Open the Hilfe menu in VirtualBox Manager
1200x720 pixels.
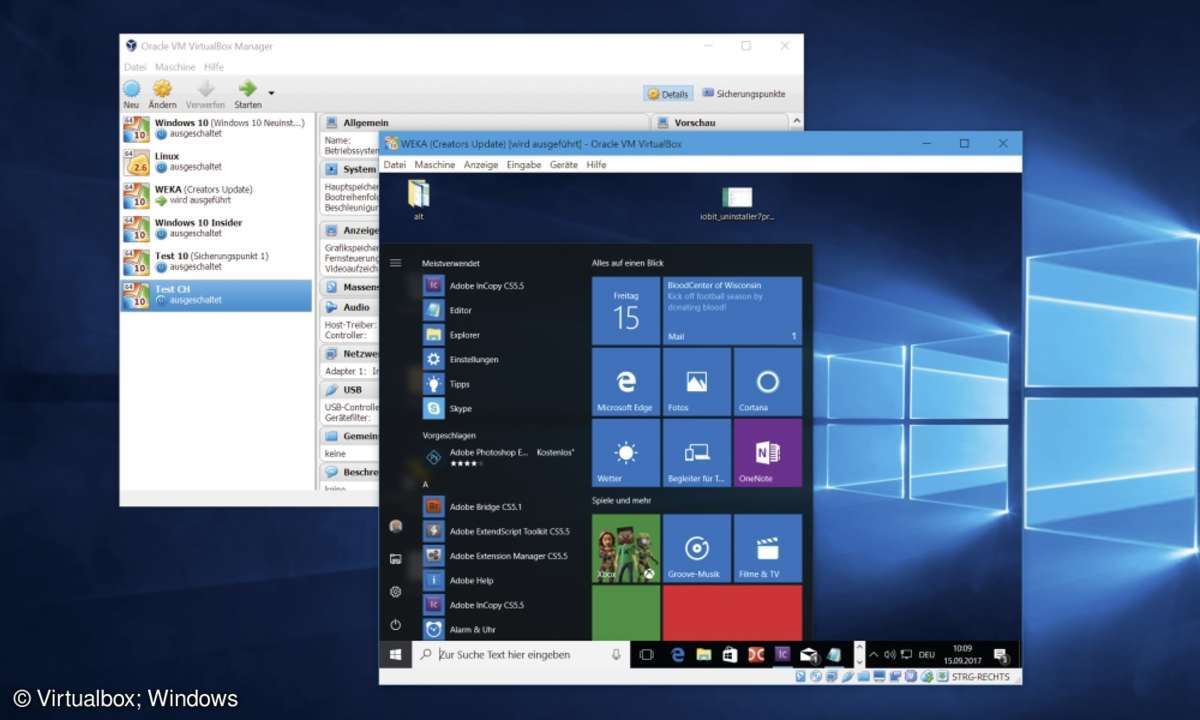coord(214,67)
